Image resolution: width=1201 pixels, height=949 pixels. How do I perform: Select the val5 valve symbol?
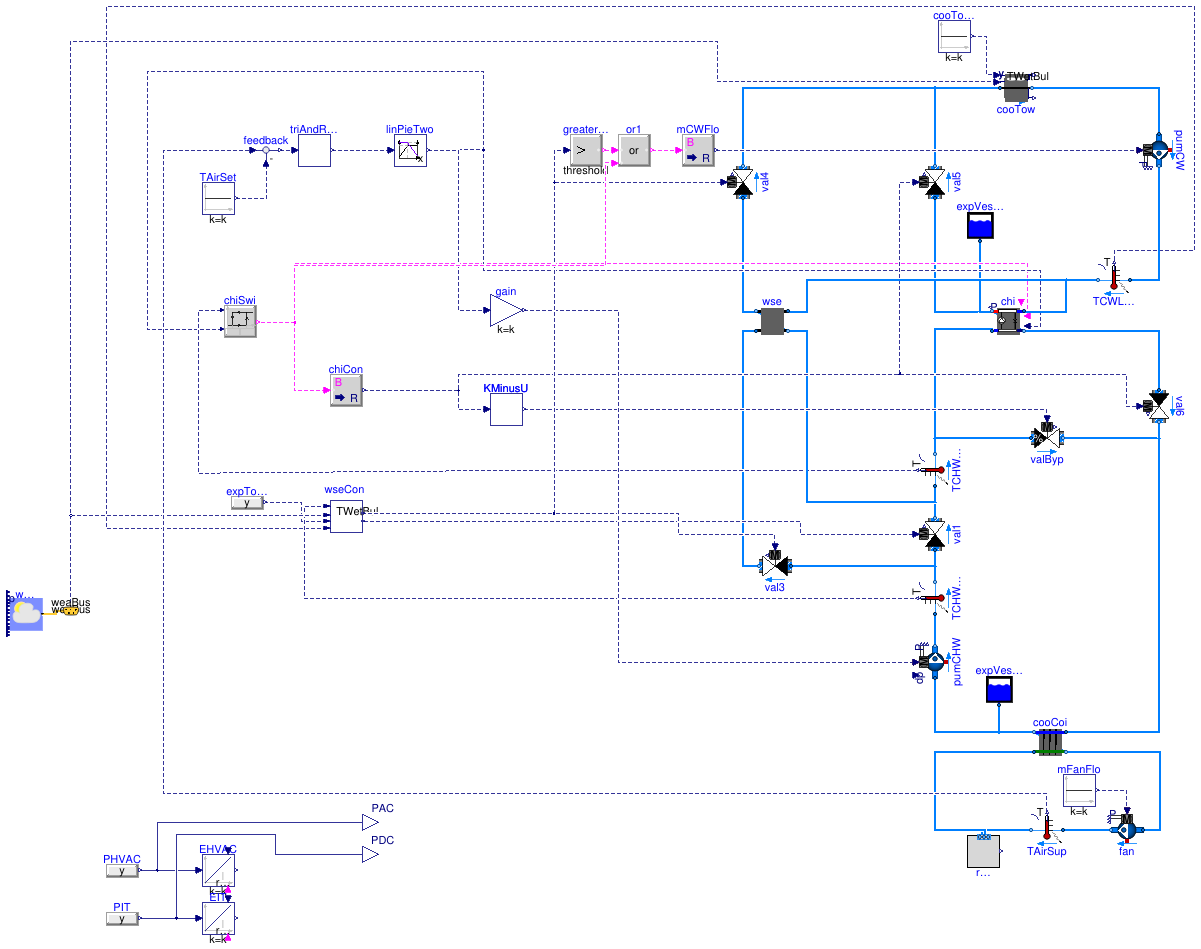tap(932, 183)
